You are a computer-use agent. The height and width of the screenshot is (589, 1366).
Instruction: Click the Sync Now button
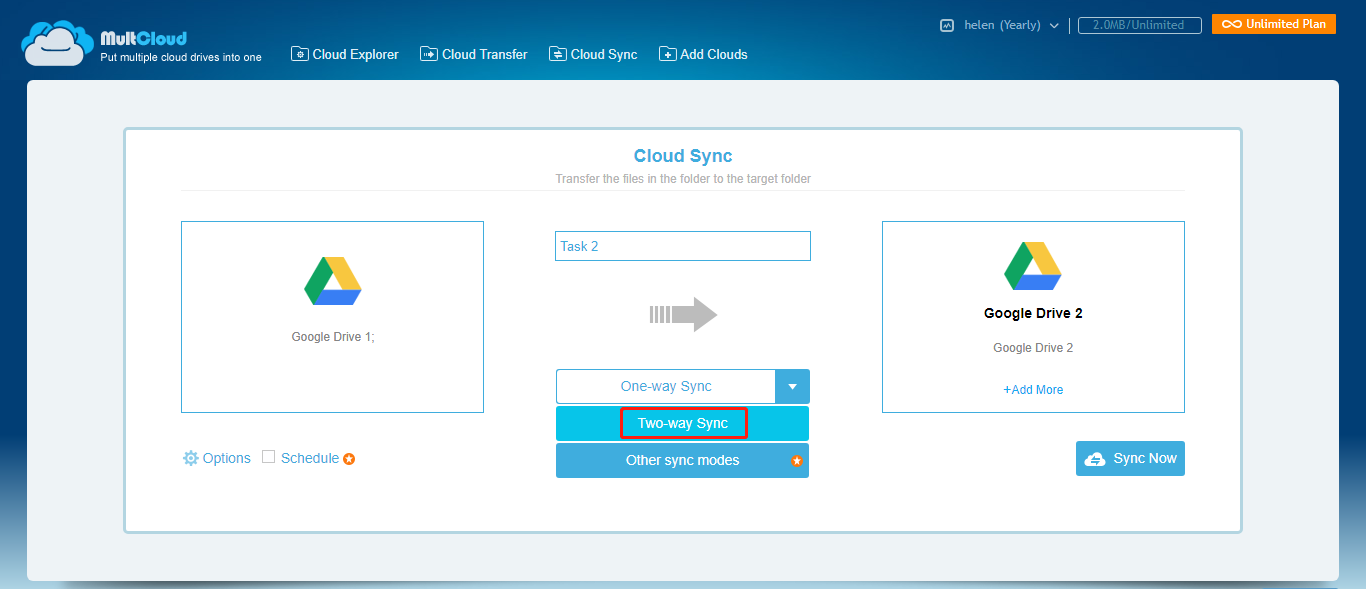tap(1130, 458)
